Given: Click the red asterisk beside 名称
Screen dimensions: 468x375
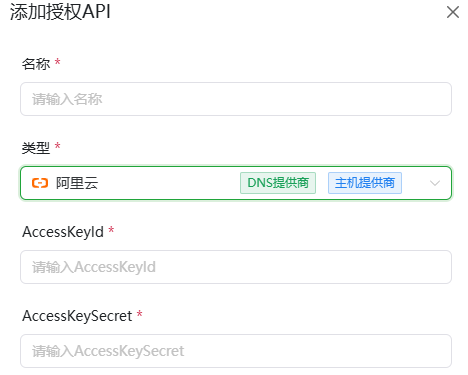Looking at the screenshot, I should point(58,62).
